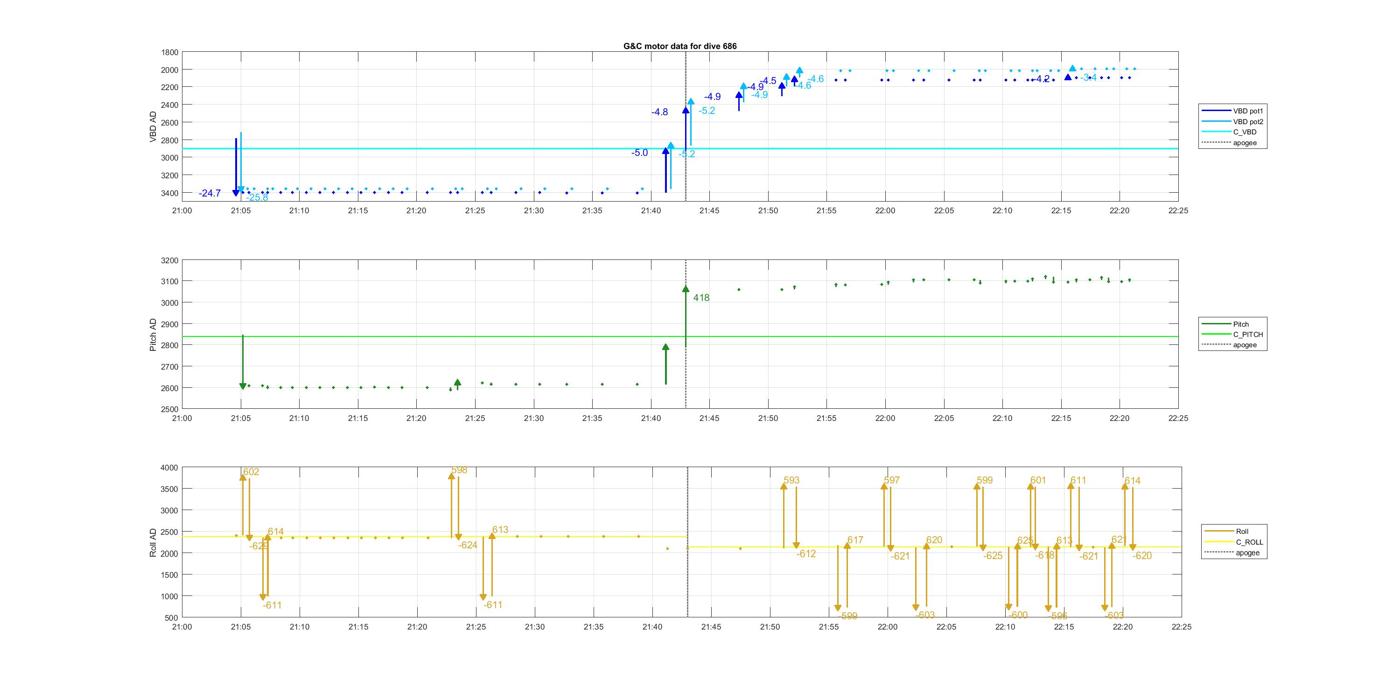Click the 'Pitch AD' y-axis label
The height and width of the screenshot is (693, 1400).
click(153, 335)
